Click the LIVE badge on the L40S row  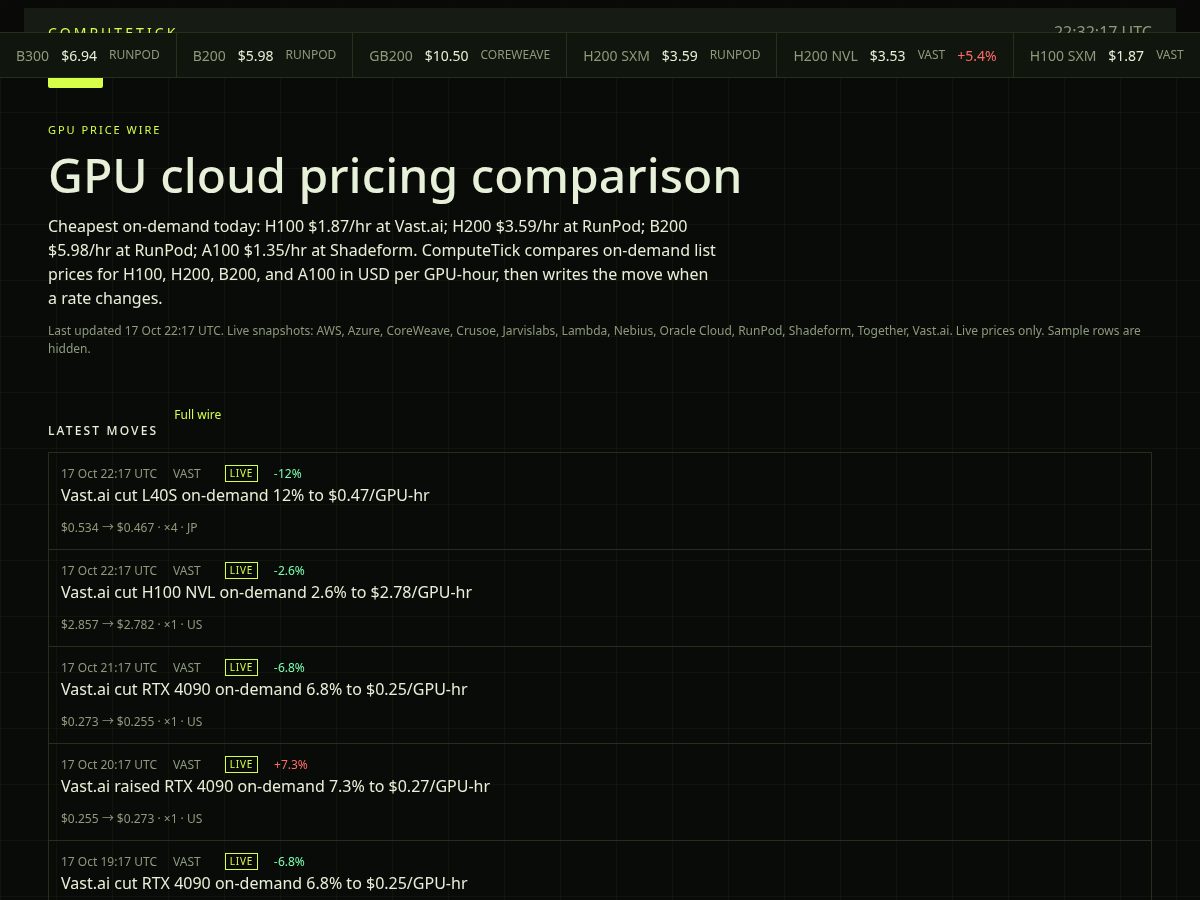point(241,473)
